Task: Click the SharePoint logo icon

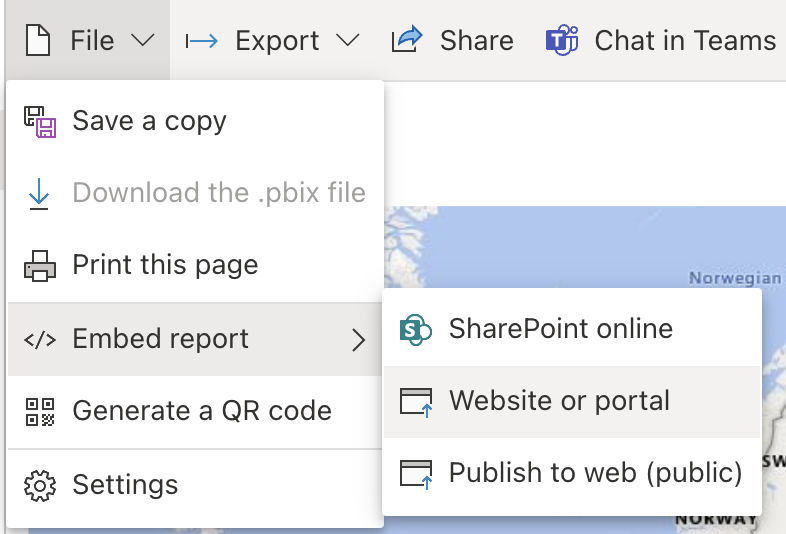Action: [416, 330]
